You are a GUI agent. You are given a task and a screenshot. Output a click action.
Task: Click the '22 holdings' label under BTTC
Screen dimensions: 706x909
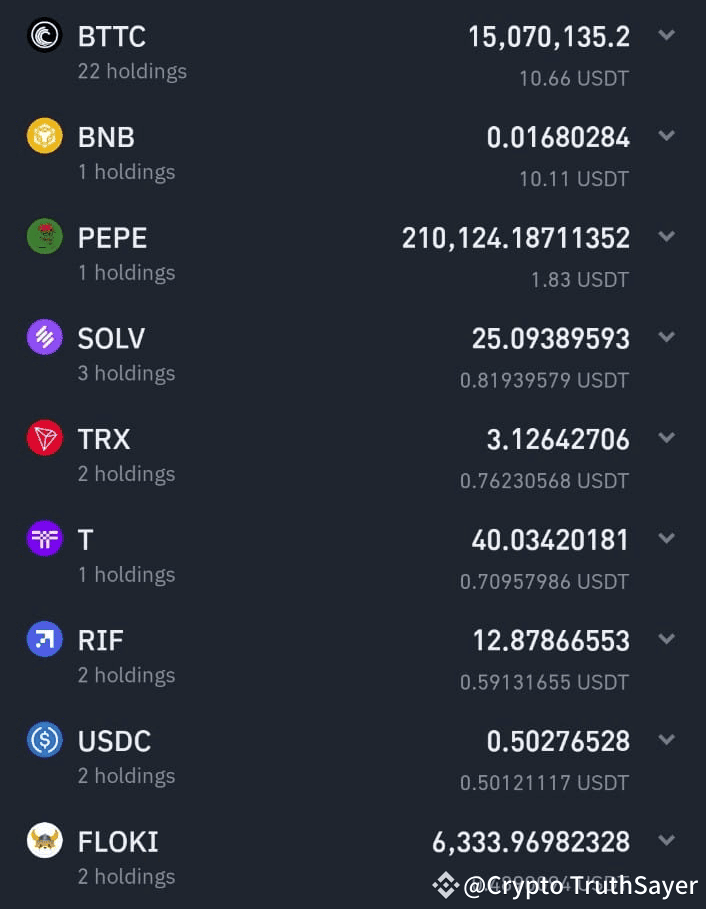132,71
